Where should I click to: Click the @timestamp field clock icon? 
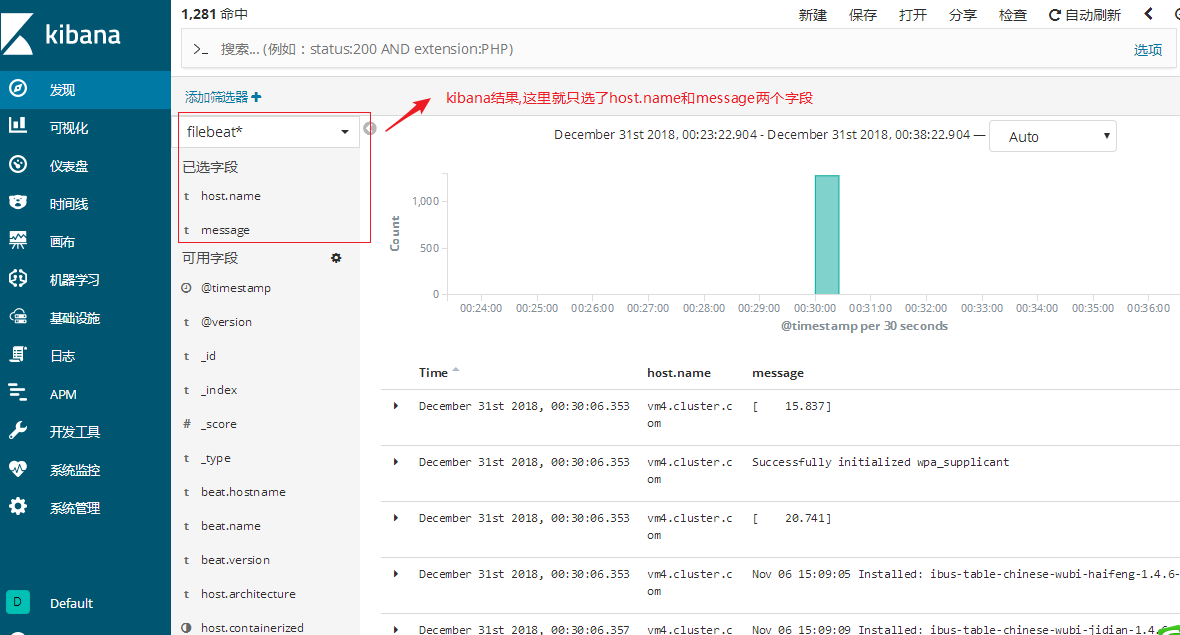tap(187, 287)
